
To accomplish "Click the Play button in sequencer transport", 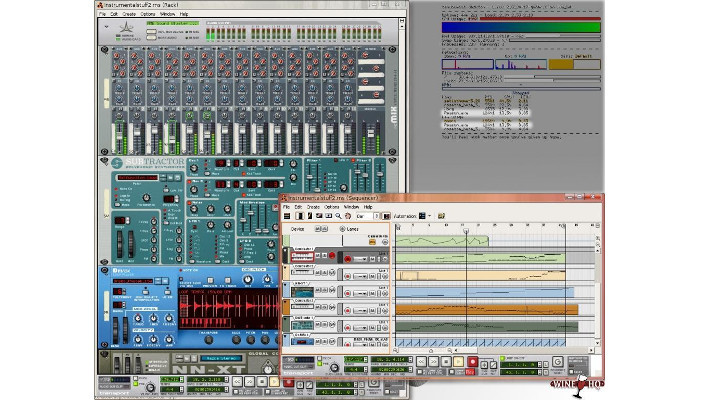I will coord(459,362).
